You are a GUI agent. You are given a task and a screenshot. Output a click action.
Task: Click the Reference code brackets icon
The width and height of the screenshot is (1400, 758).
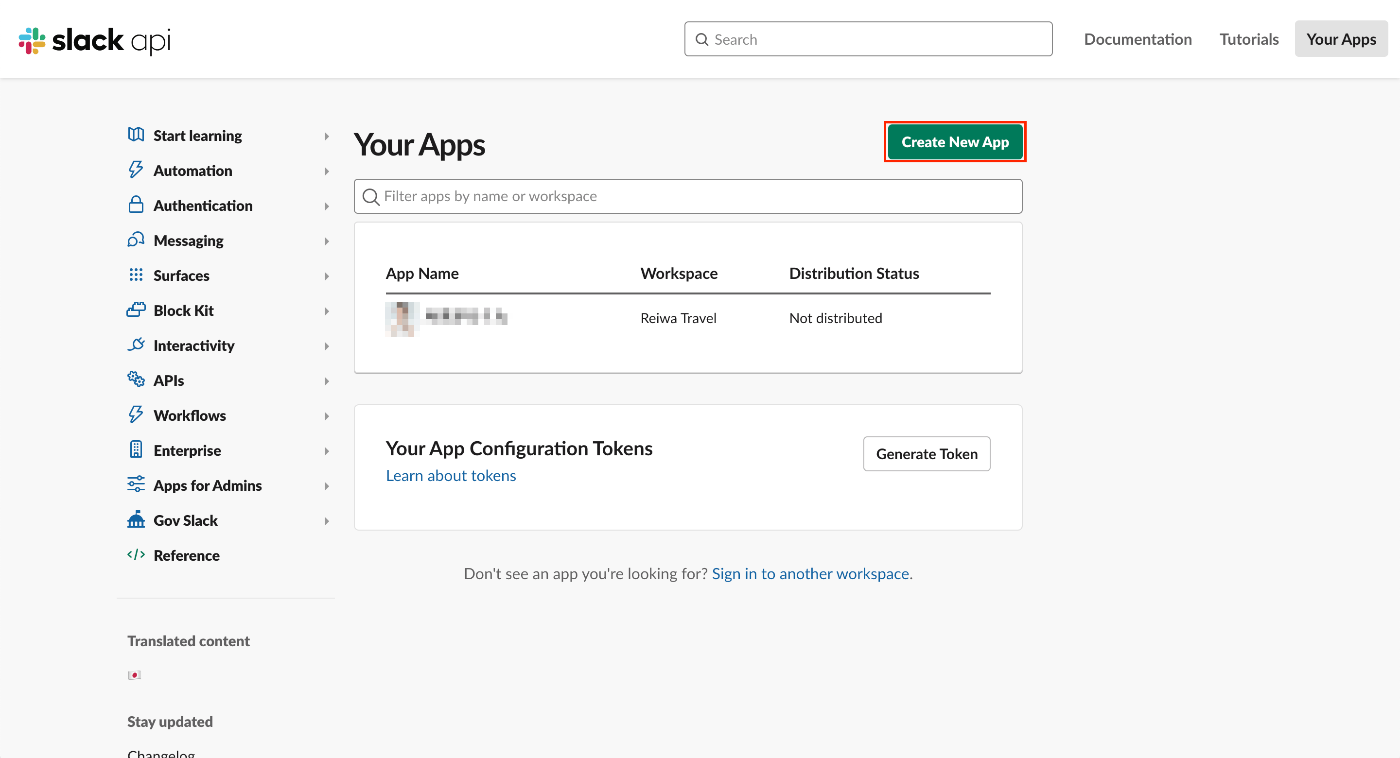(136, 555)
